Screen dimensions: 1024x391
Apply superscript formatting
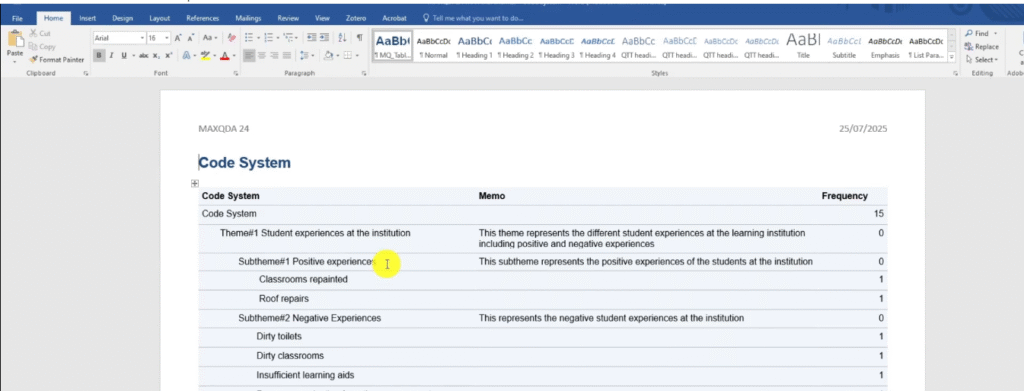(x=168, y=55)
